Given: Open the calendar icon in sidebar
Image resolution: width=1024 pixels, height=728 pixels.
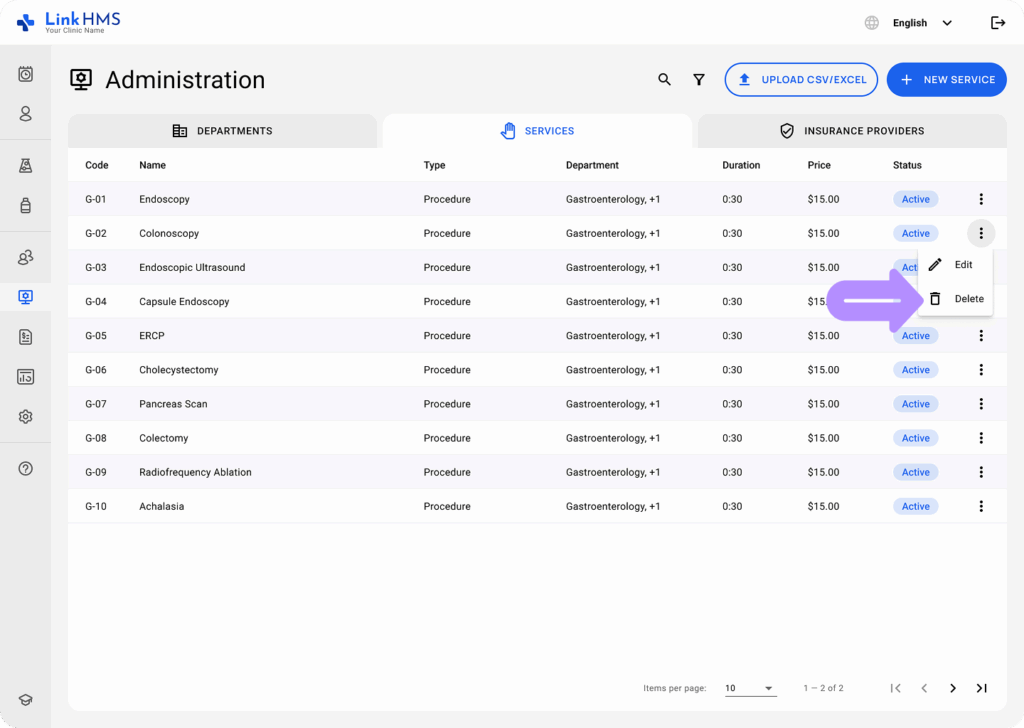Looking at the screenshot, I should coord(26,74).
